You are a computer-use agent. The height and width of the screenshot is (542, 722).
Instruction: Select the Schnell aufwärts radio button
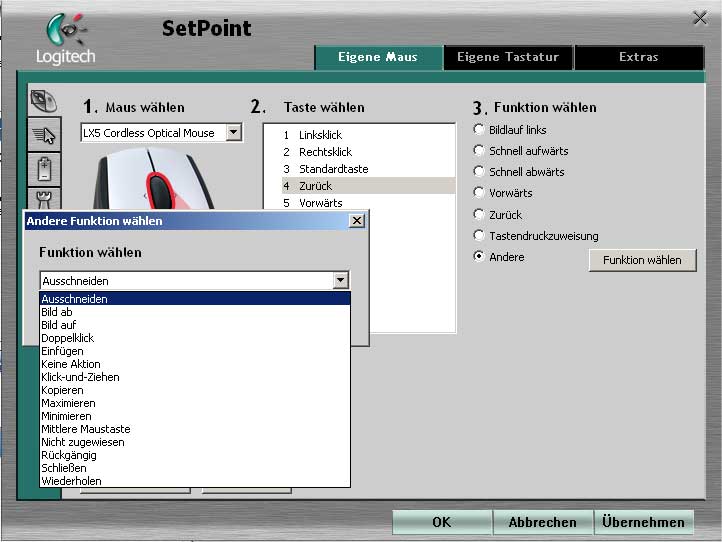[479, 150]
